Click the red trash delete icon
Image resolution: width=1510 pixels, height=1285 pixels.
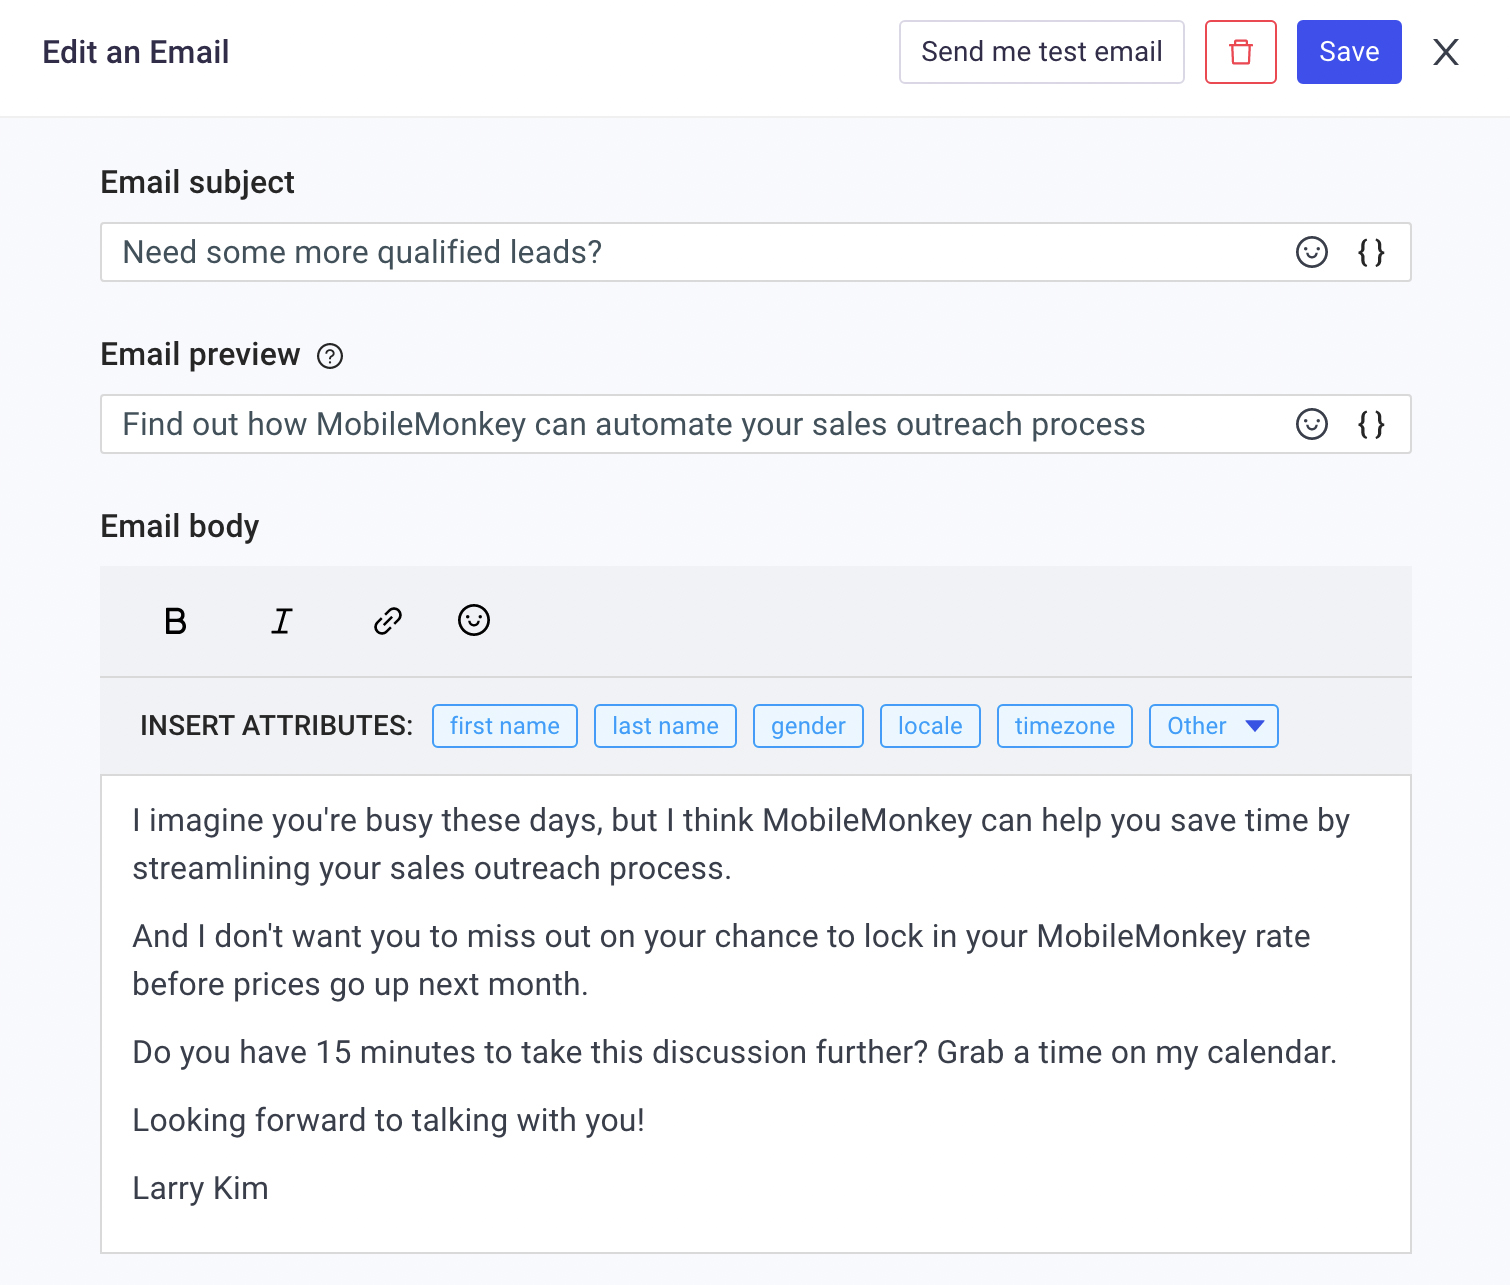pos(1241,52)
